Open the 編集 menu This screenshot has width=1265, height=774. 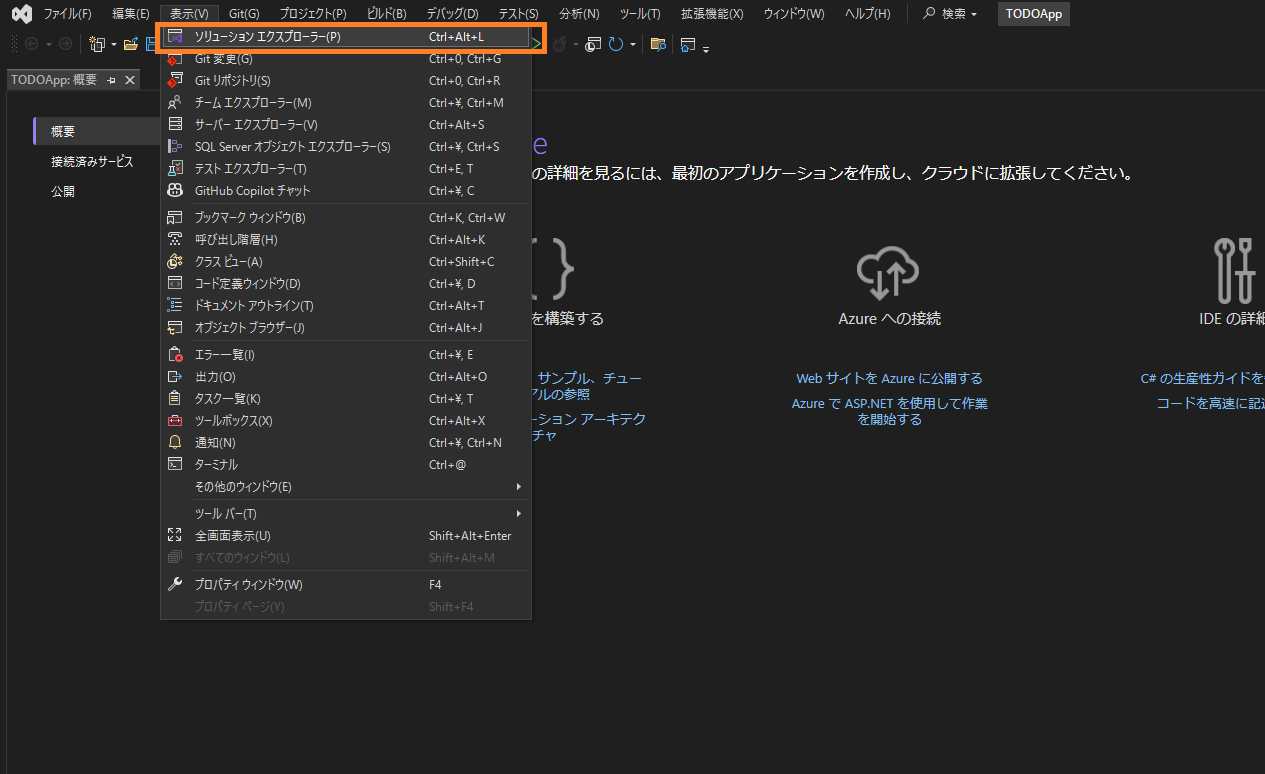point(131,14)
